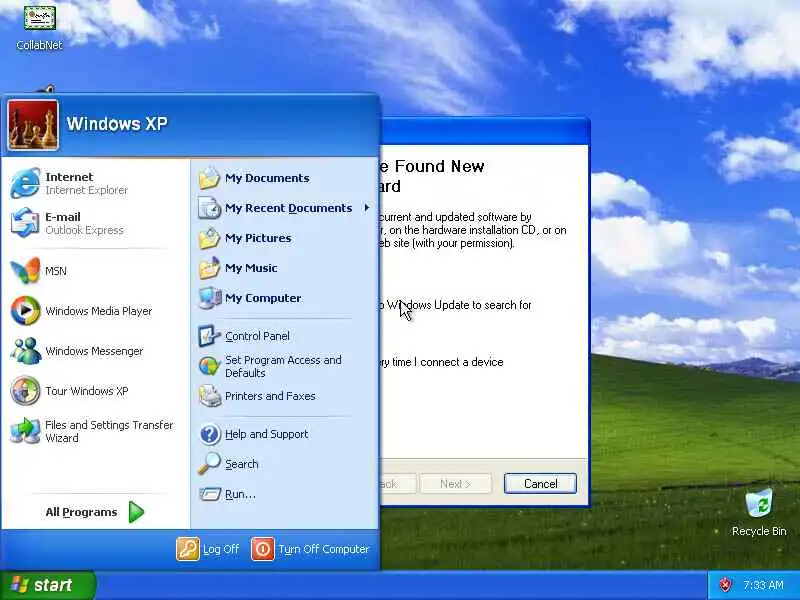Select the Printers and Faxes menu label

(x=270, y=396)
